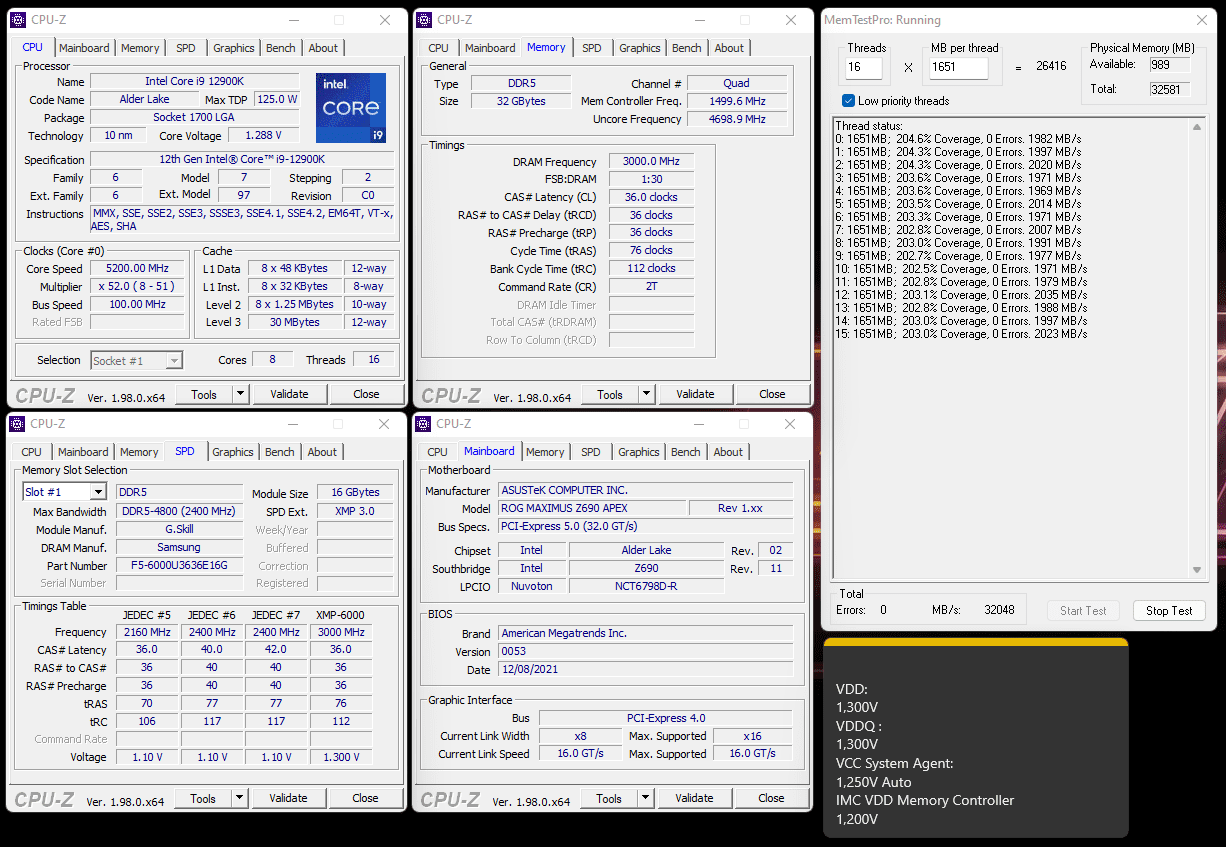Click the Intel Core i9 logo badge
The image size is (1226, 847).
351,108
